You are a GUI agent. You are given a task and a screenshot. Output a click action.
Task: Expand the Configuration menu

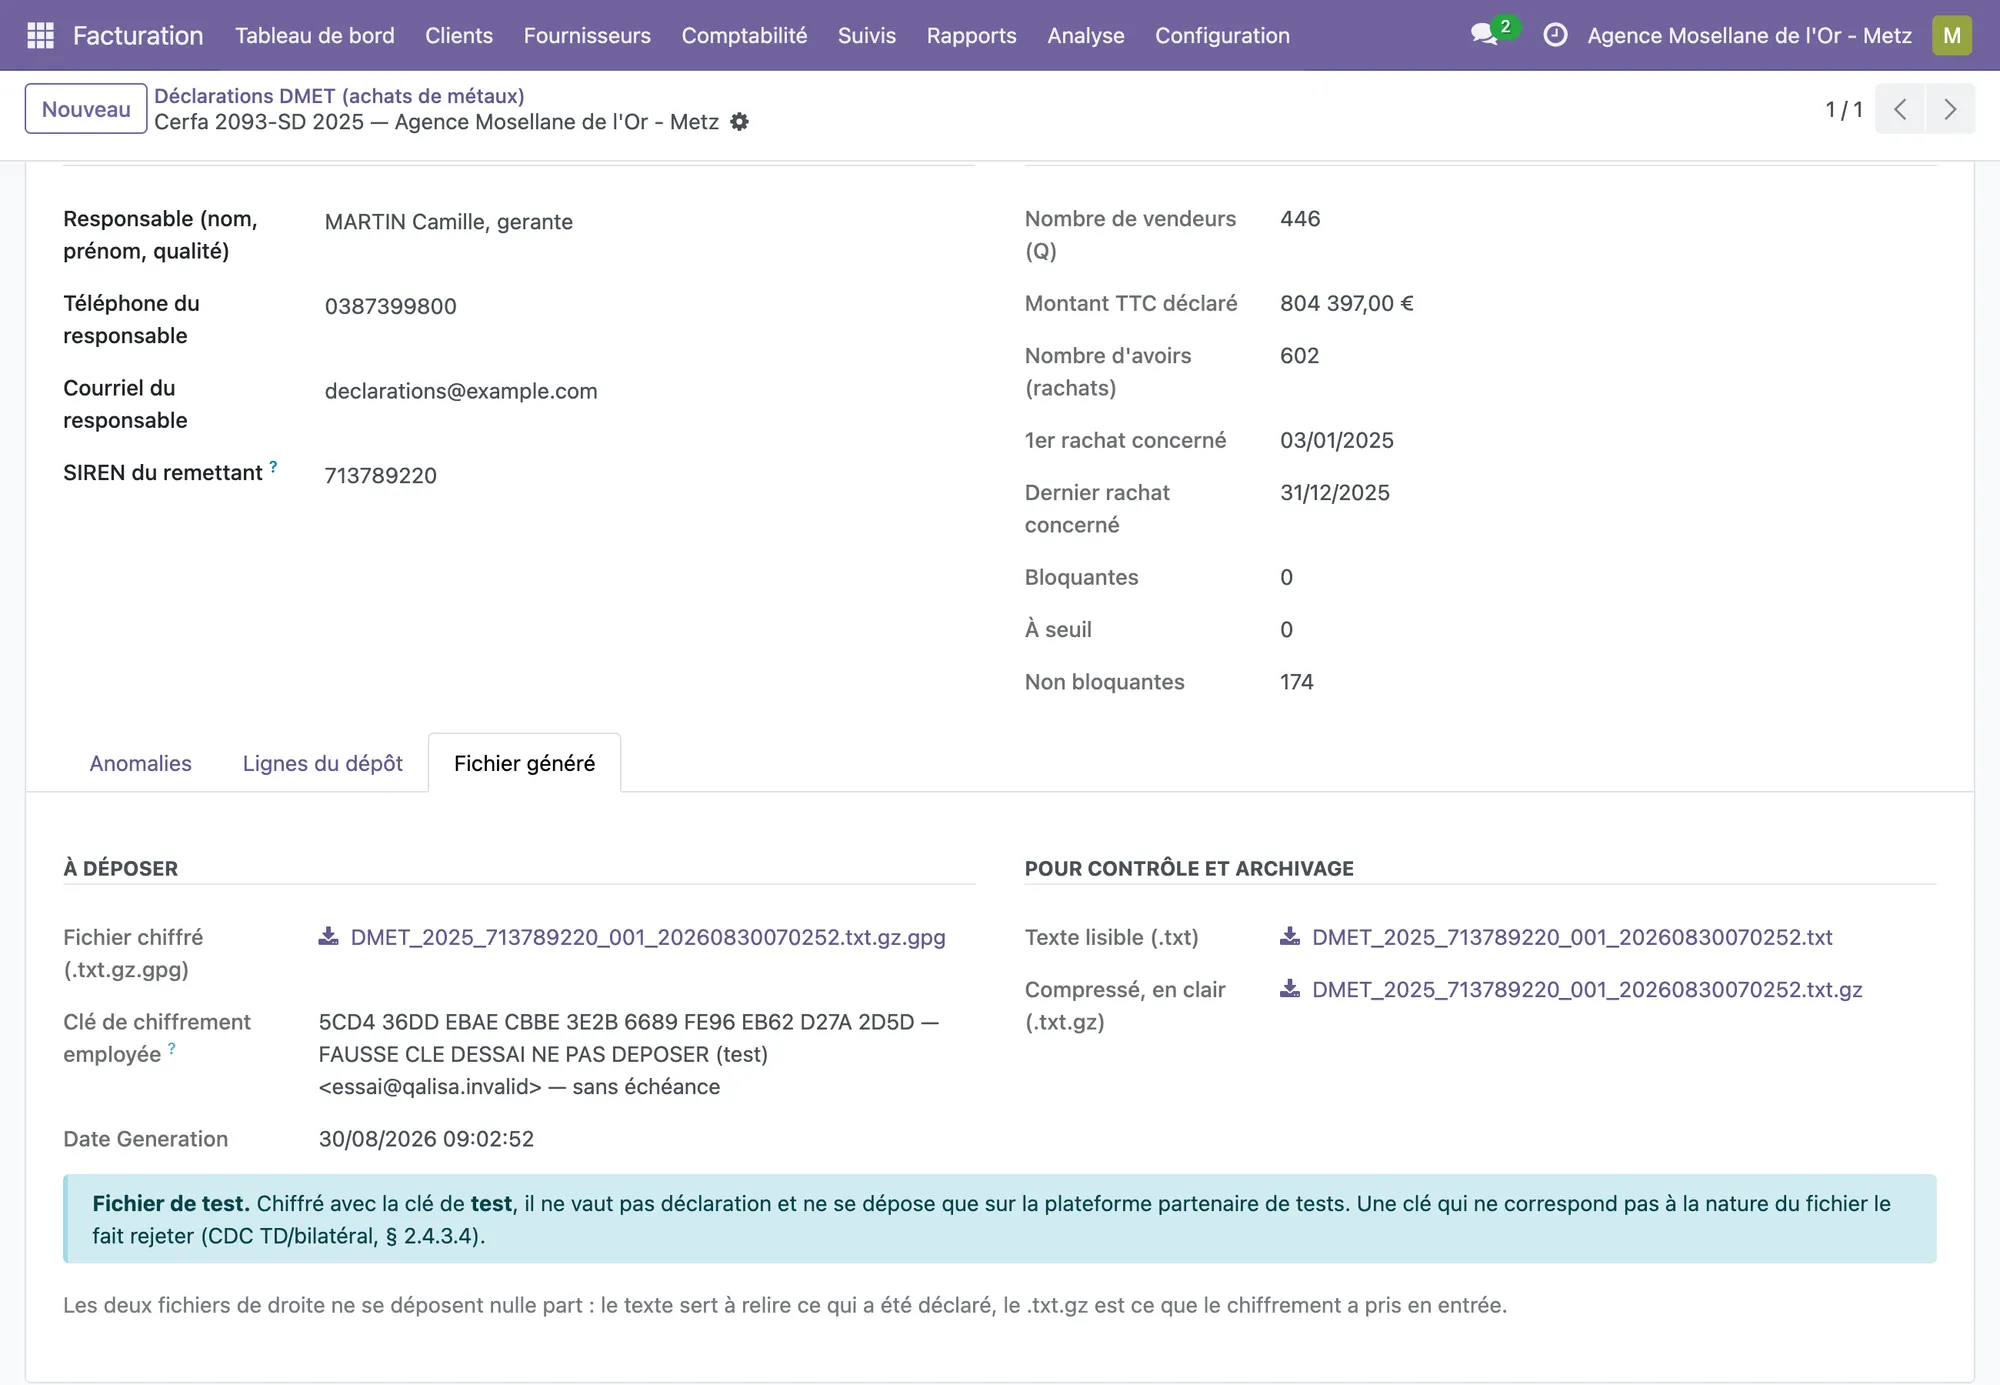tap(1222, 35)
